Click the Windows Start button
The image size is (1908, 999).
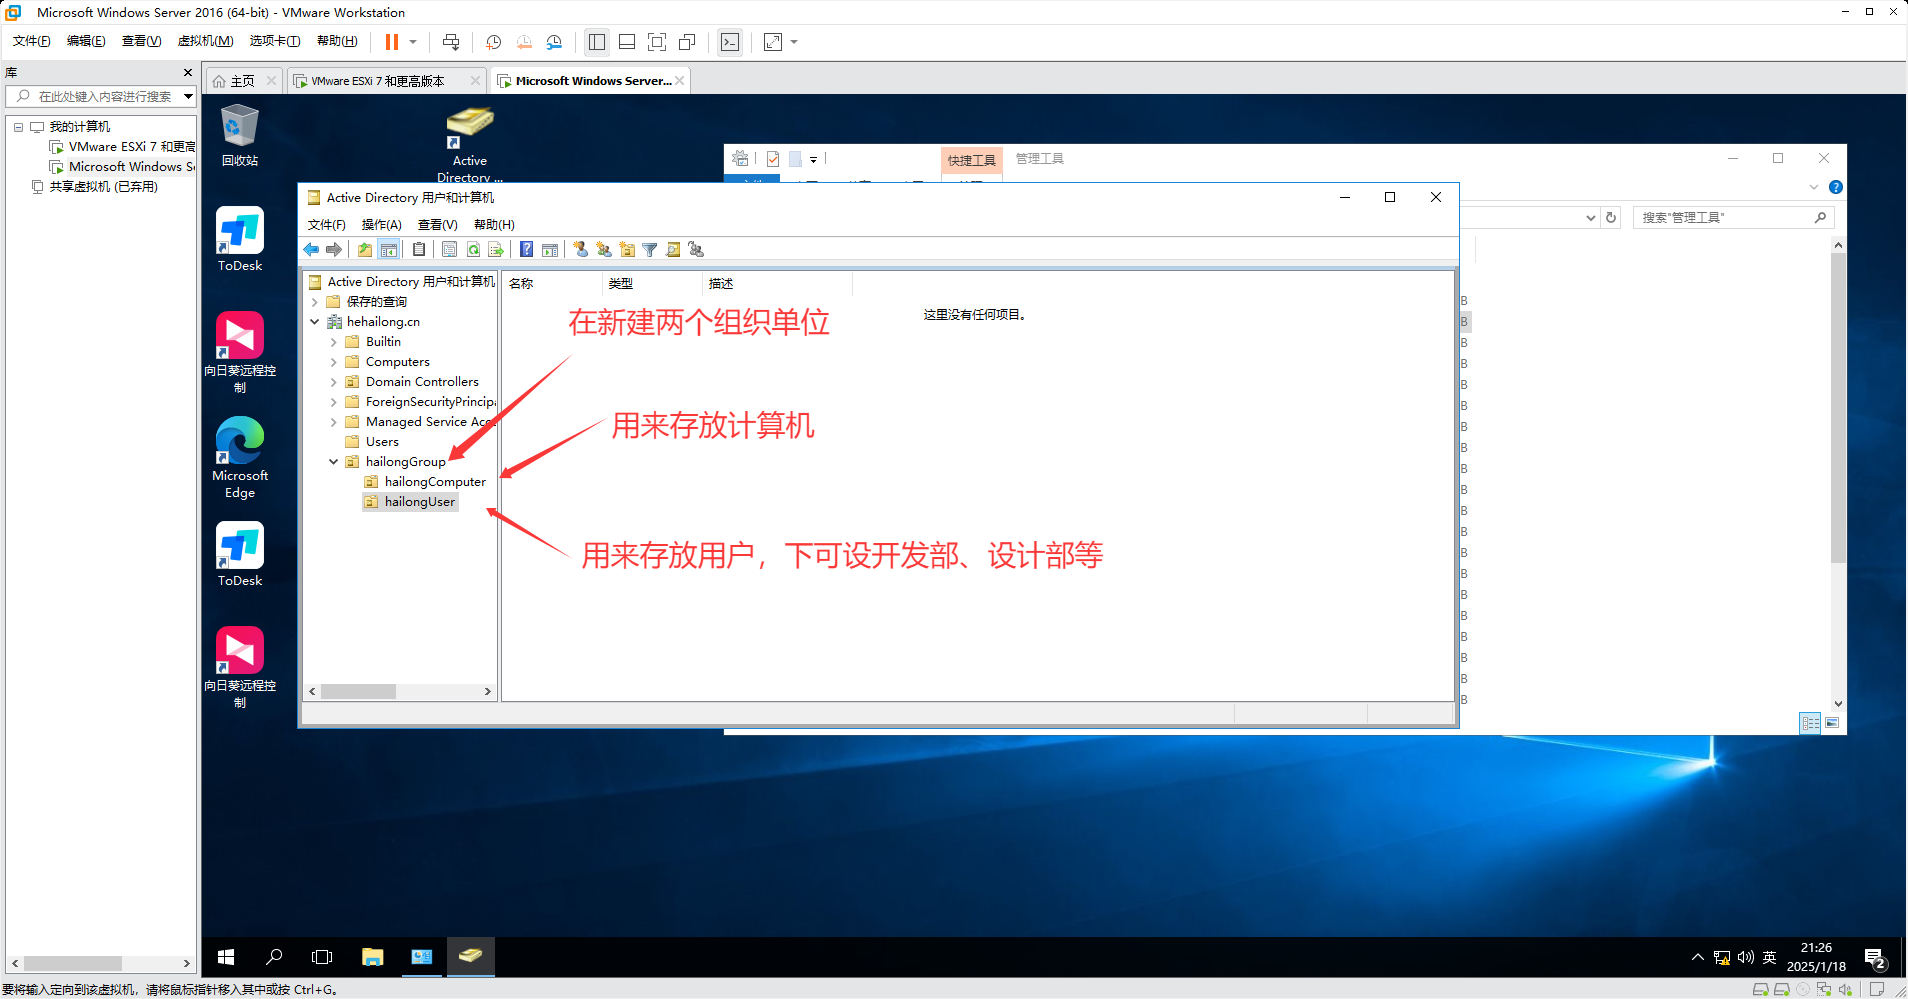pyautogui.click(x=226, y=957)
